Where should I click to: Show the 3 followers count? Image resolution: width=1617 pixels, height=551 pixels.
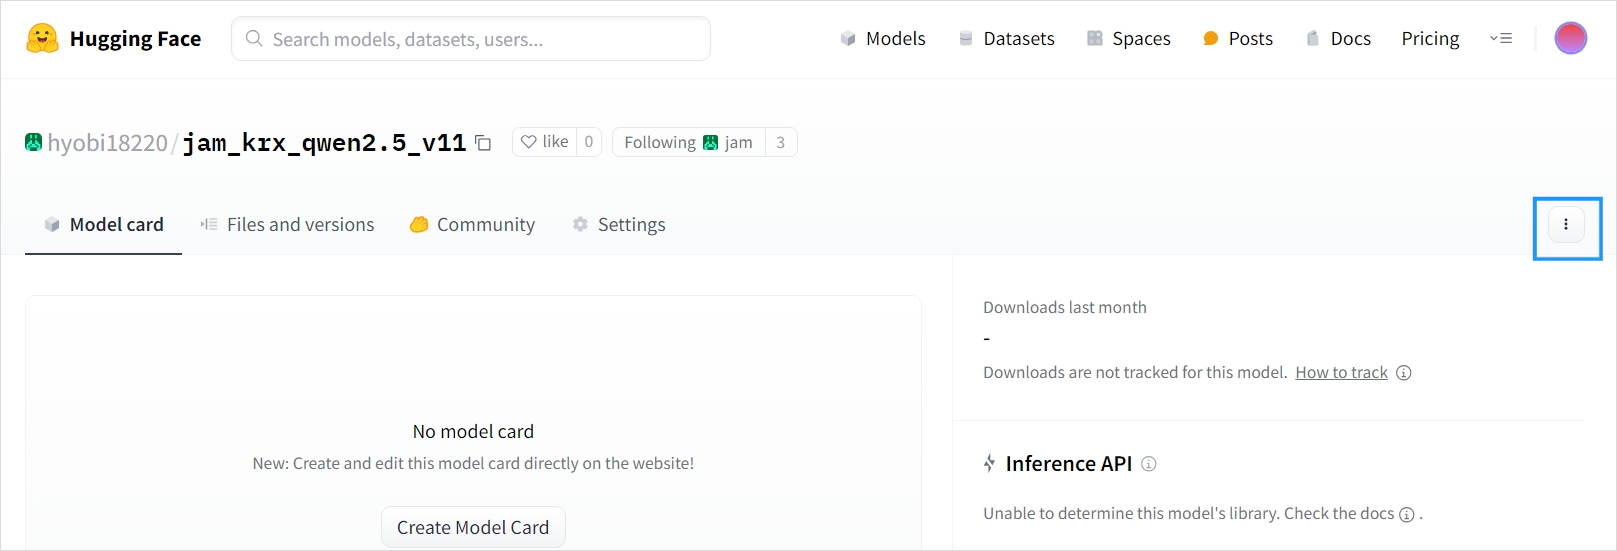coord(781,142)
